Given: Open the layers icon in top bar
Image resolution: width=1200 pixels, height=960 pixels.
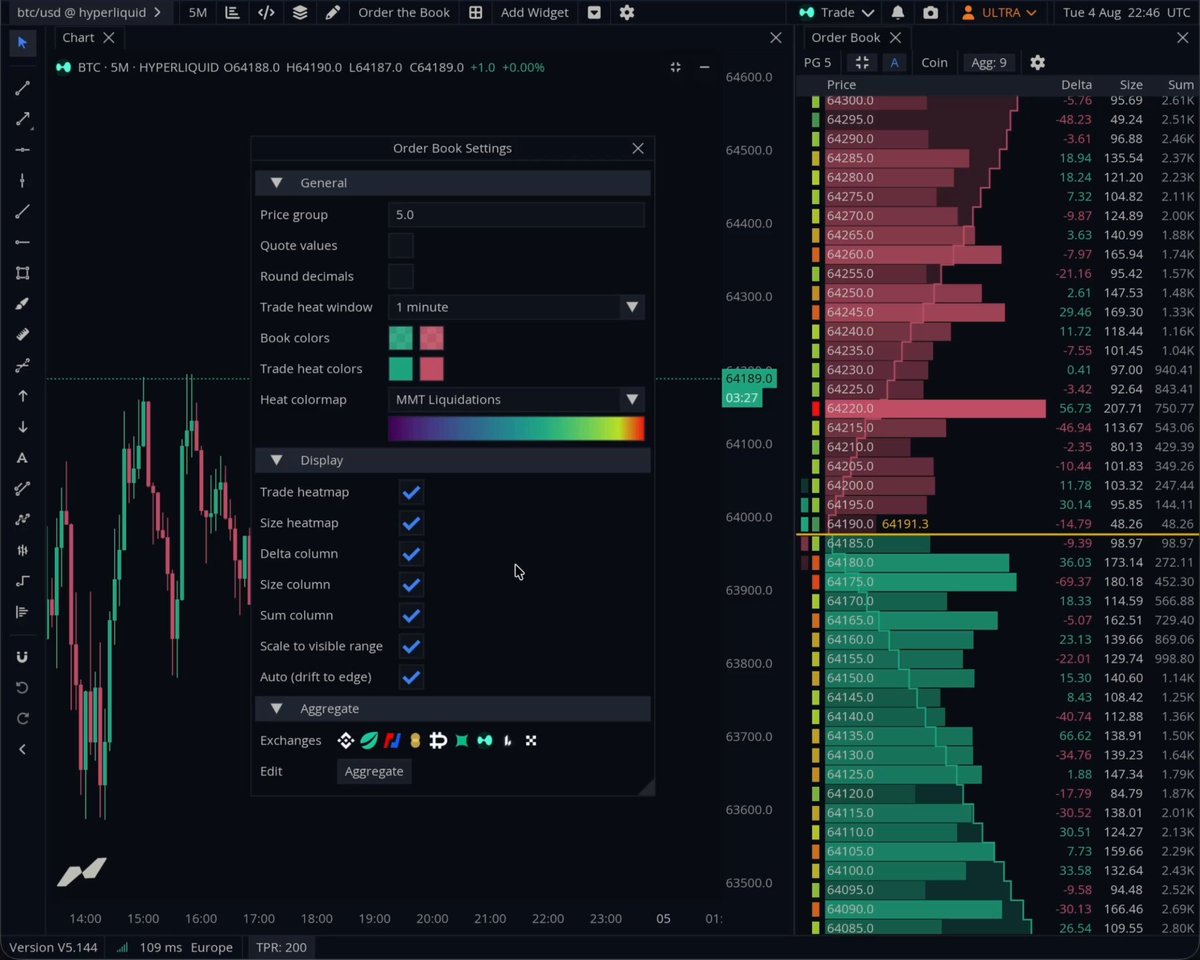Looking at the screenshot, I should tap(300, 13).
